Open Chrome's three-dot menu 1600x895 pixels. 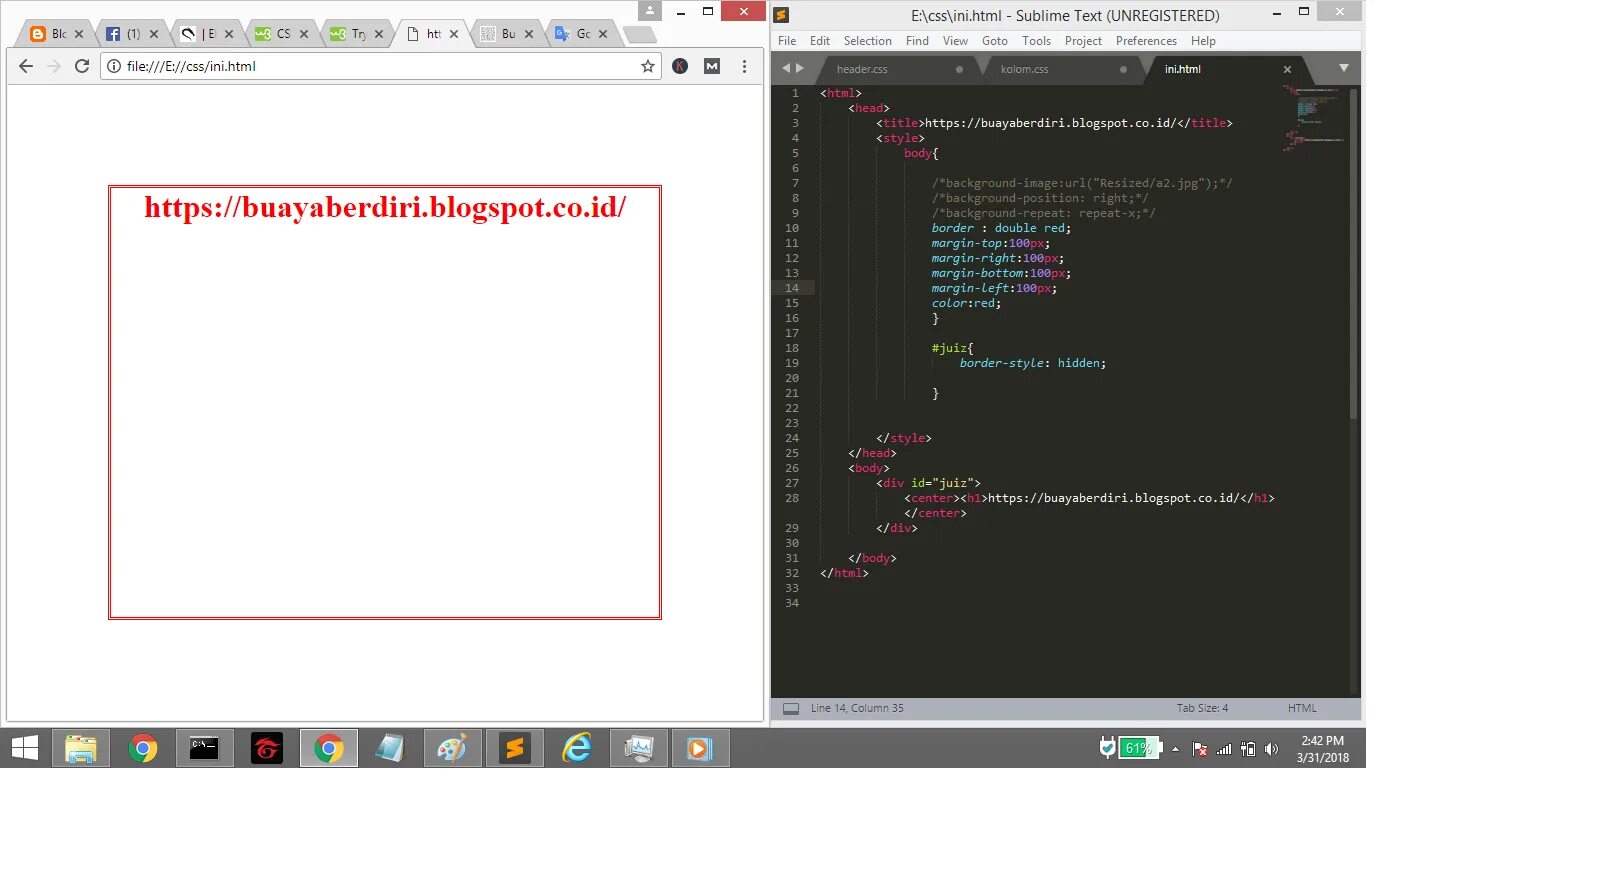[x=744, y=66]
